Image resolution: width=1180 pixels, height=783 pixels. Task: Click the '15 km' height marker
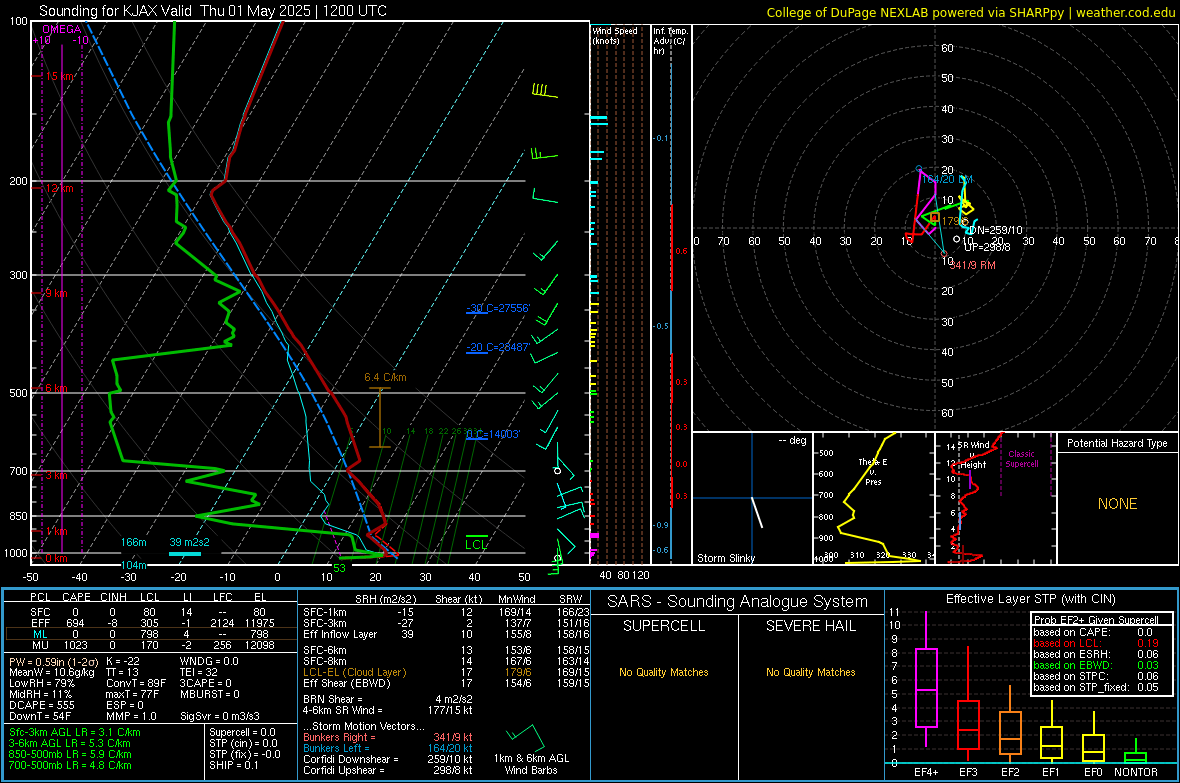tap(59, 76)
